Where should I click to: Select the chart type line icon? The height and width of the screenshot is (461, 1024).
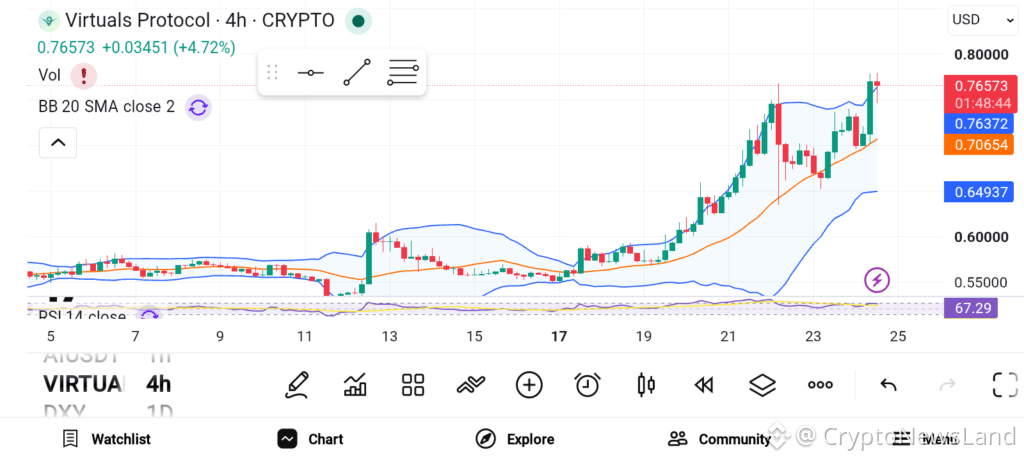(471, 385)
